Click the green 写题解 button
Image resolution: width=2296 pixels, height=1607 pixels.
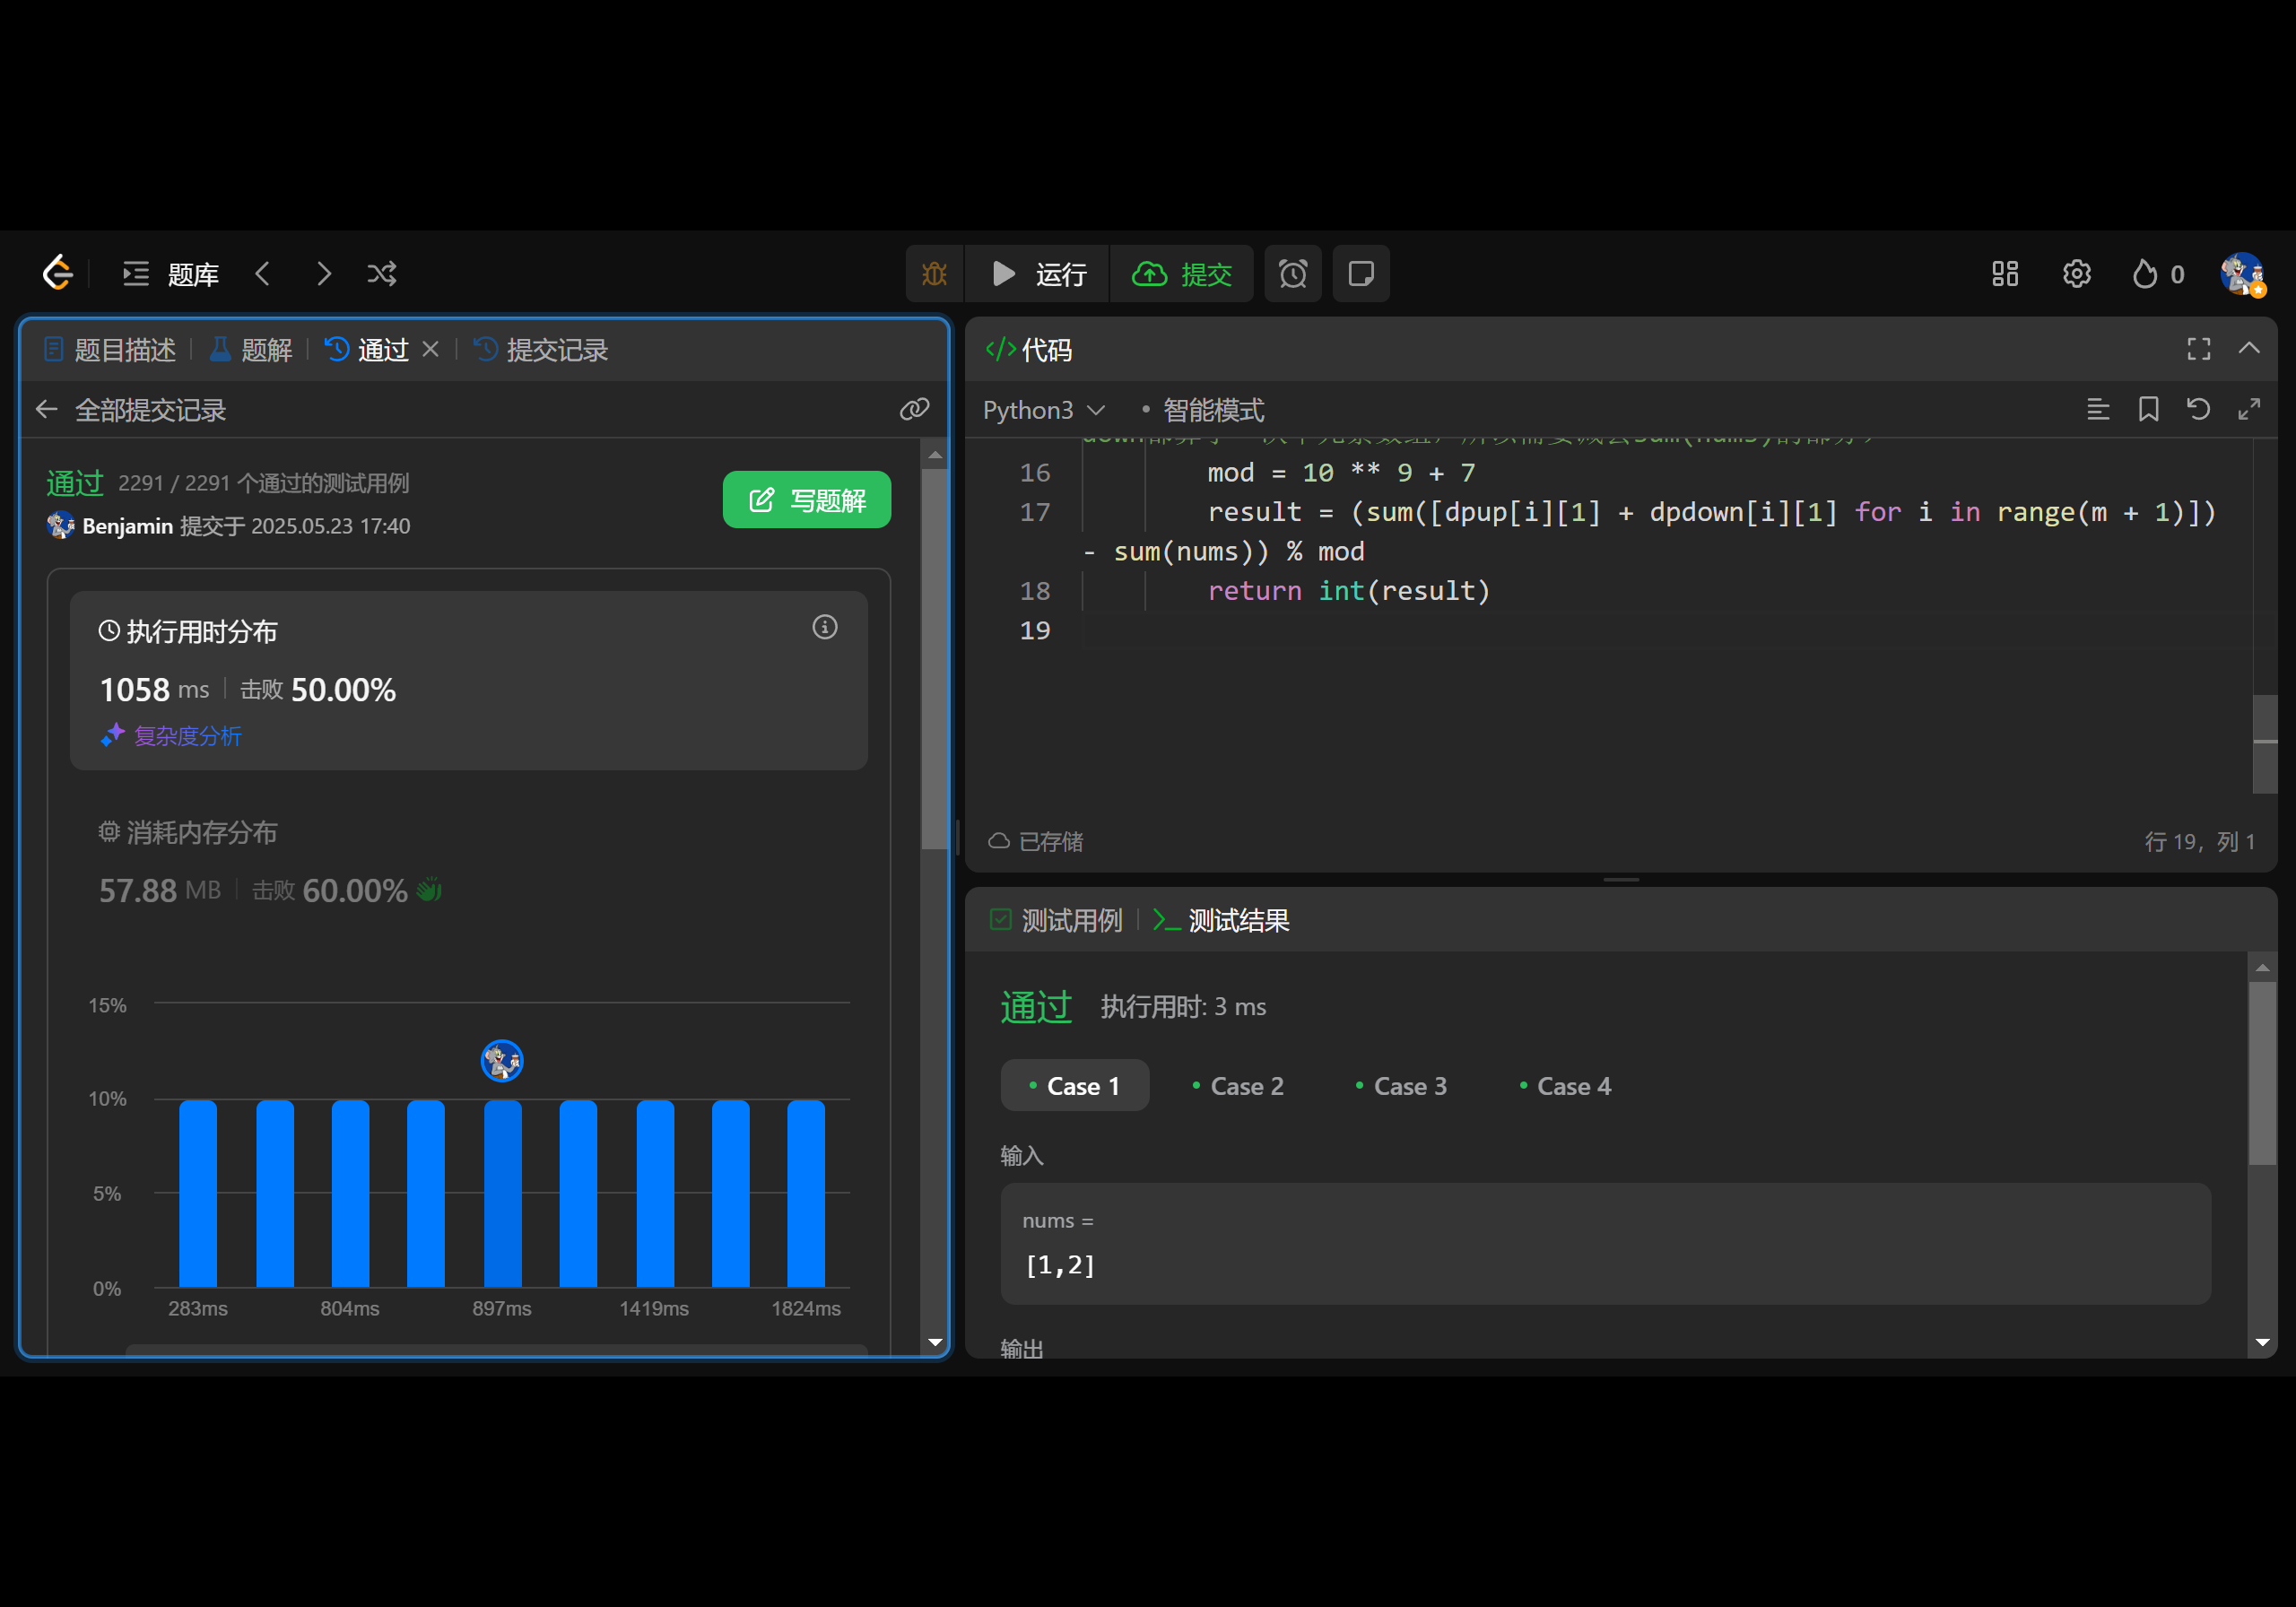coord(806,500)
